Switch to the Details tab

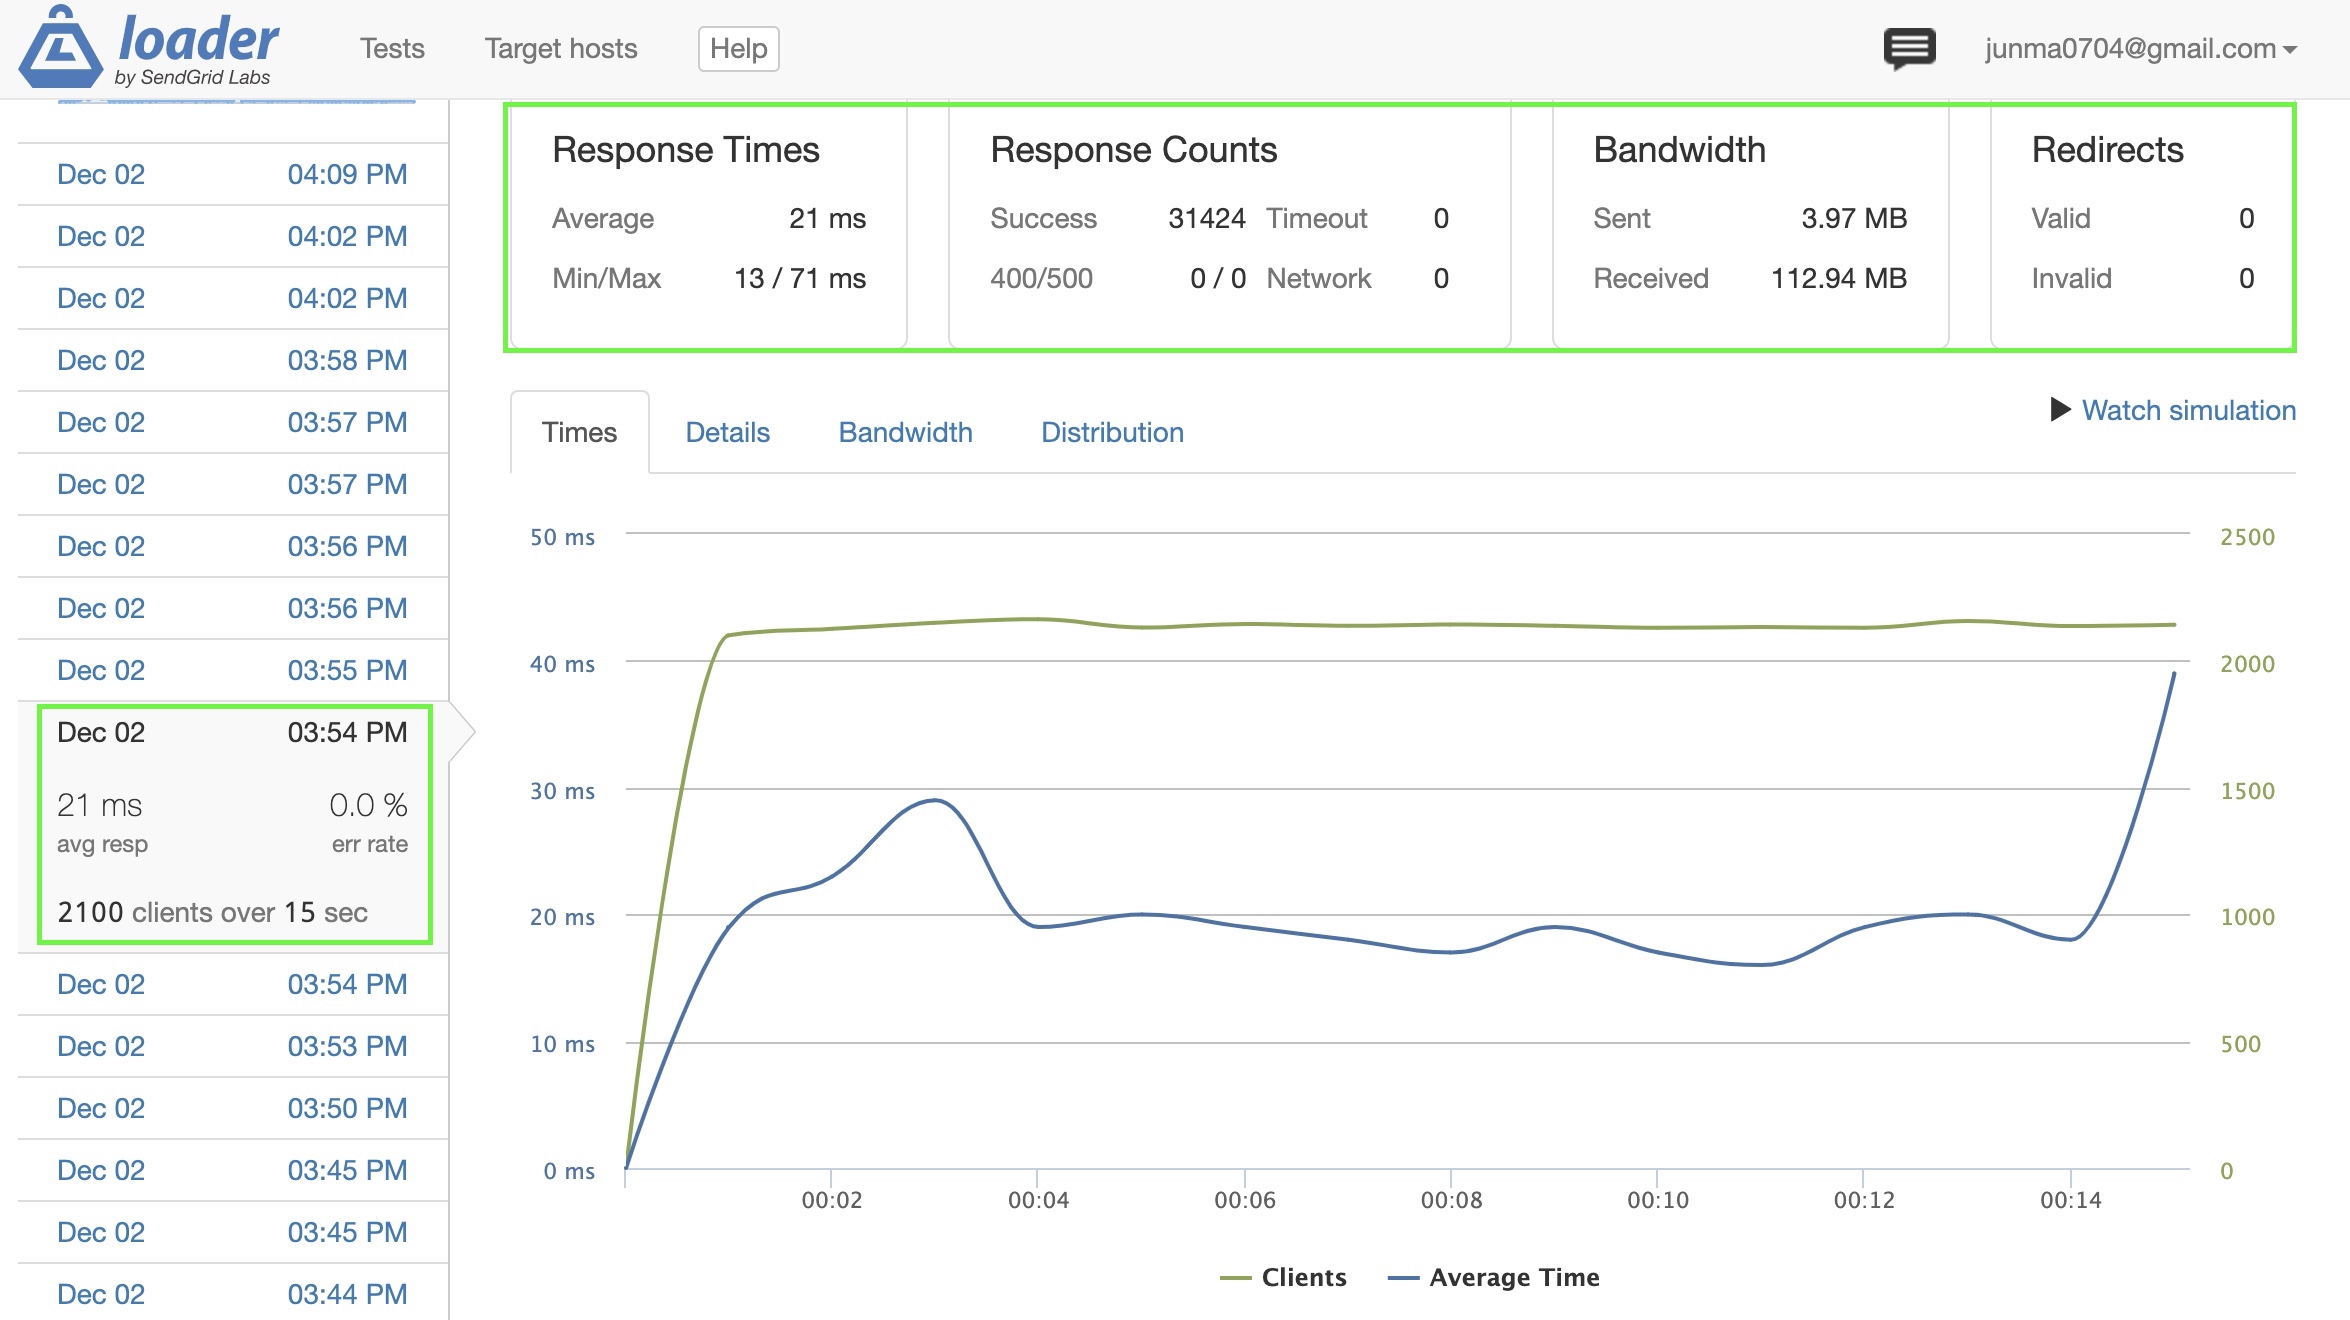727,432
